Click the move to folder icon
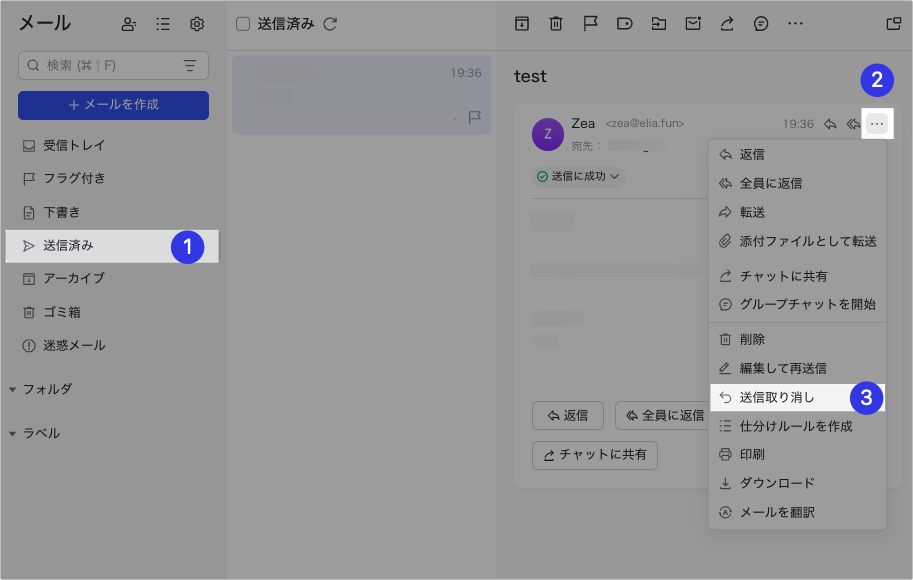The image size is (913, 580). pos(658,24)
